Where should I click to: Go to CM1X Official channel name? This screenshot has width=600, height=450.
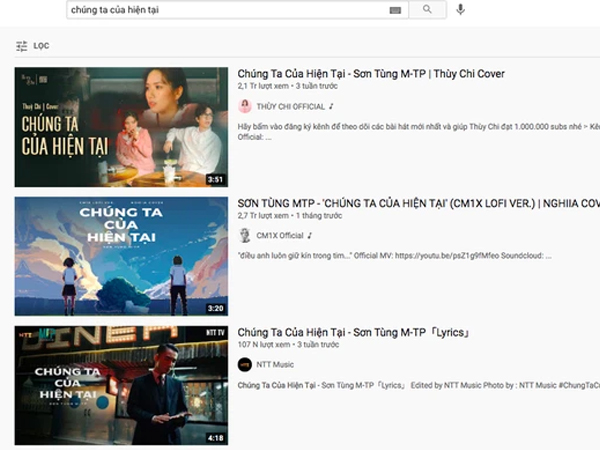click(x=280, y=235)
